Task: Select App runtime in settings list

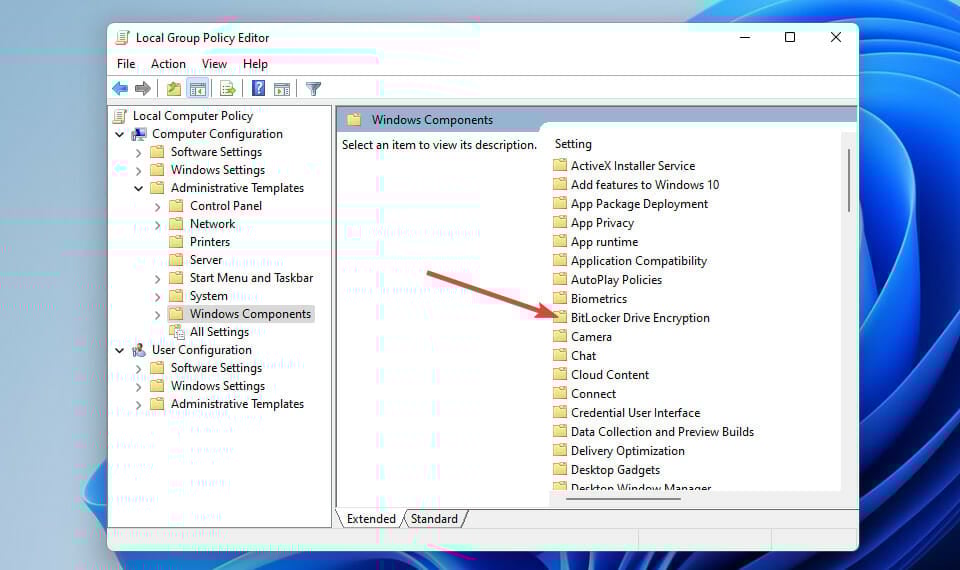Action: [604, 241]
